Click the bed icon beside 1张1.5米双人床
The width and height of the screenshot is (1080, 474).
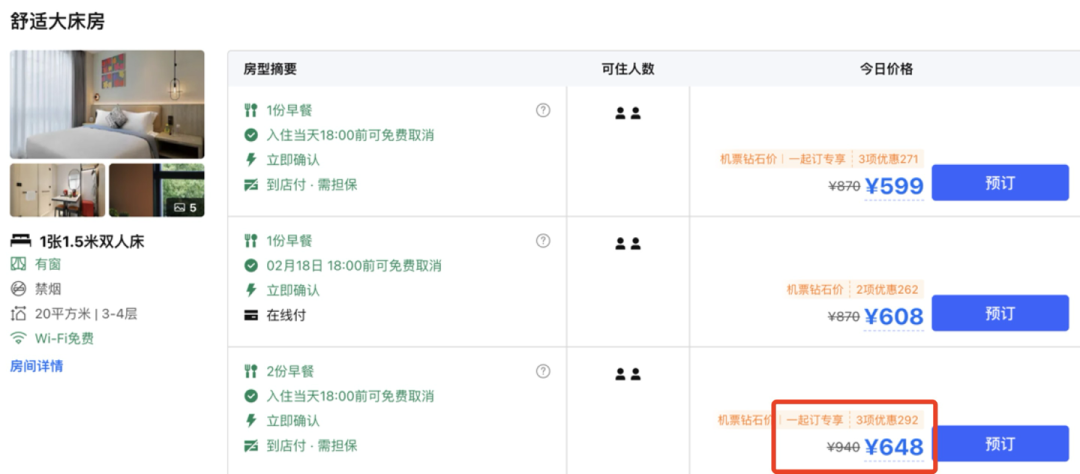(x=19, y=240)
